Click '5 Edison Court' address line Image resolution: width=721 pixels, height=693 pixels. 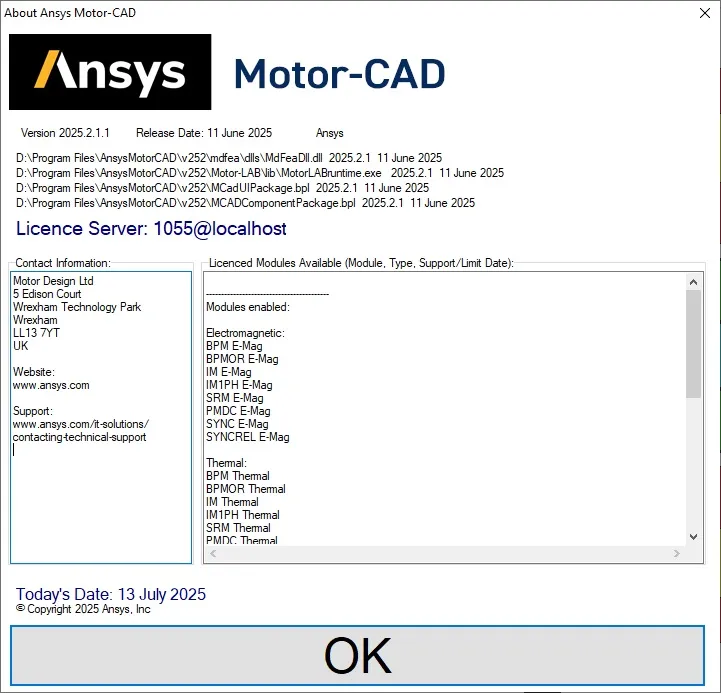click(47, 294)
